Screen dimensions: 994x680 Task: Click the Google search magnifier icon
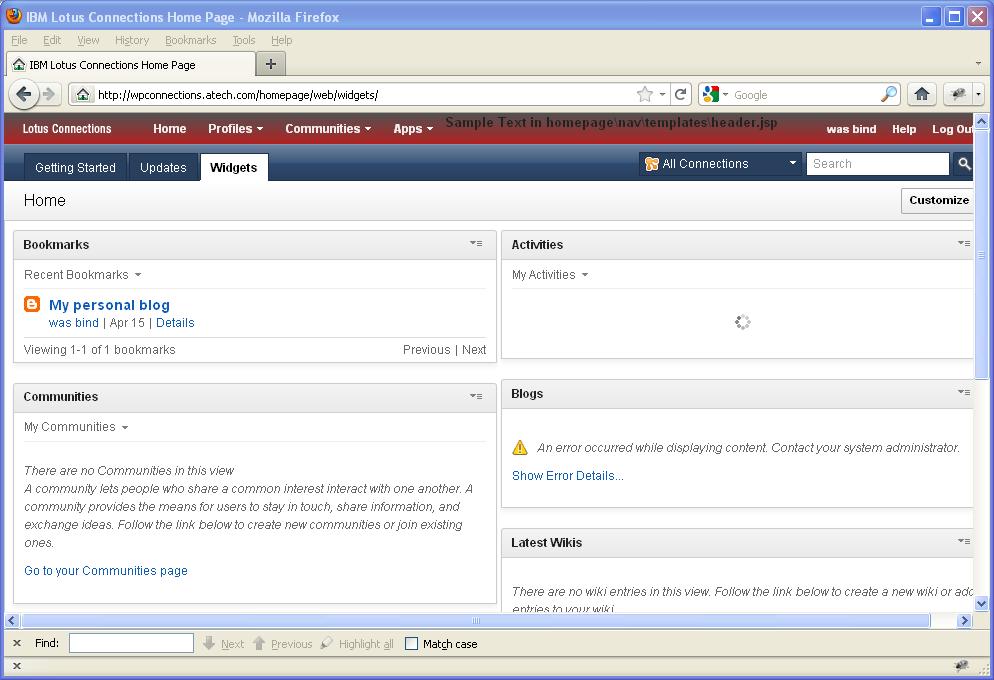click(889, 94)
